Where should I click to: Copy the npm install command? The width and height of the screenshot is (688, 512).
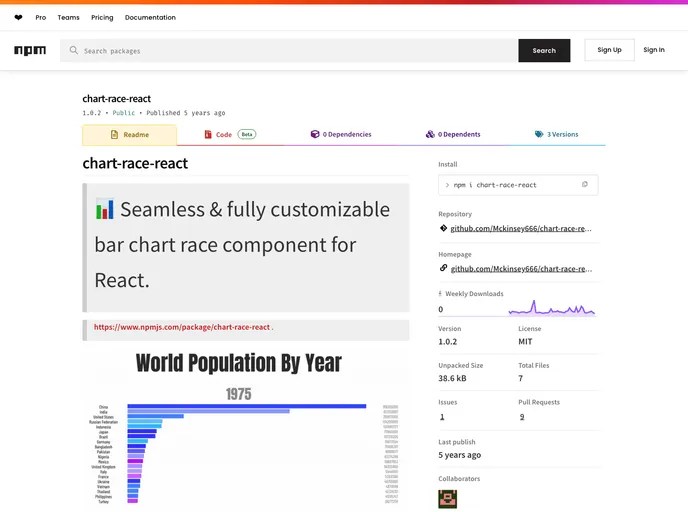[584, 184]
